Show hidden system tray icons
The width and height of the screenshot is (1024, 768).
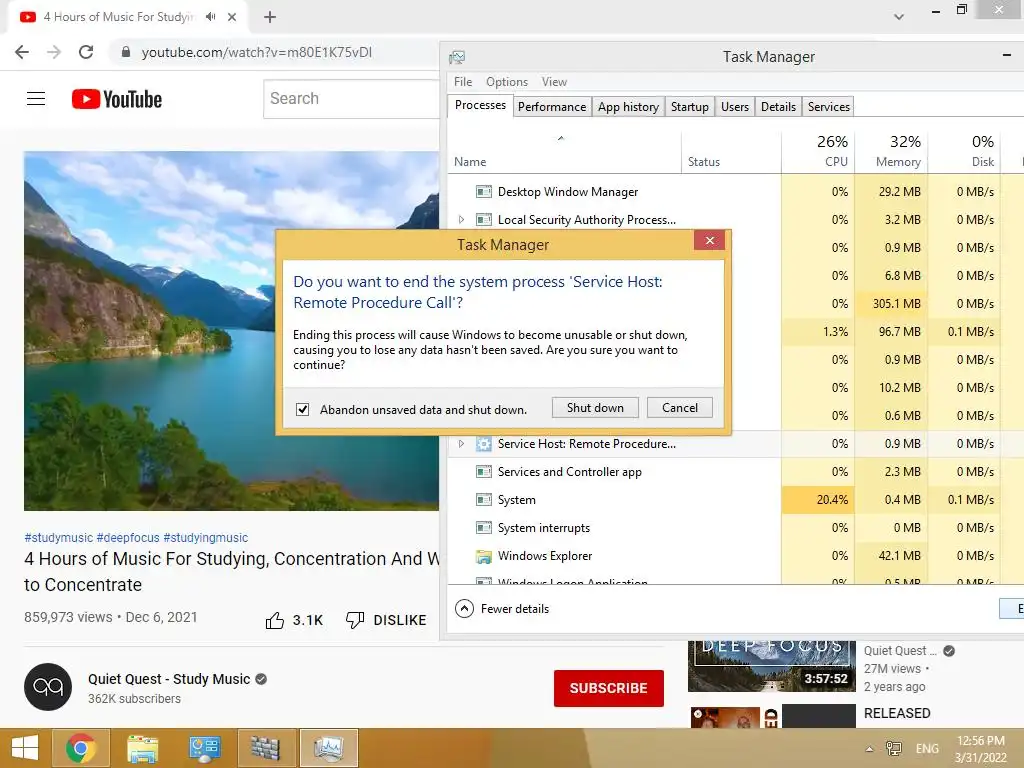tap(869, 748)
